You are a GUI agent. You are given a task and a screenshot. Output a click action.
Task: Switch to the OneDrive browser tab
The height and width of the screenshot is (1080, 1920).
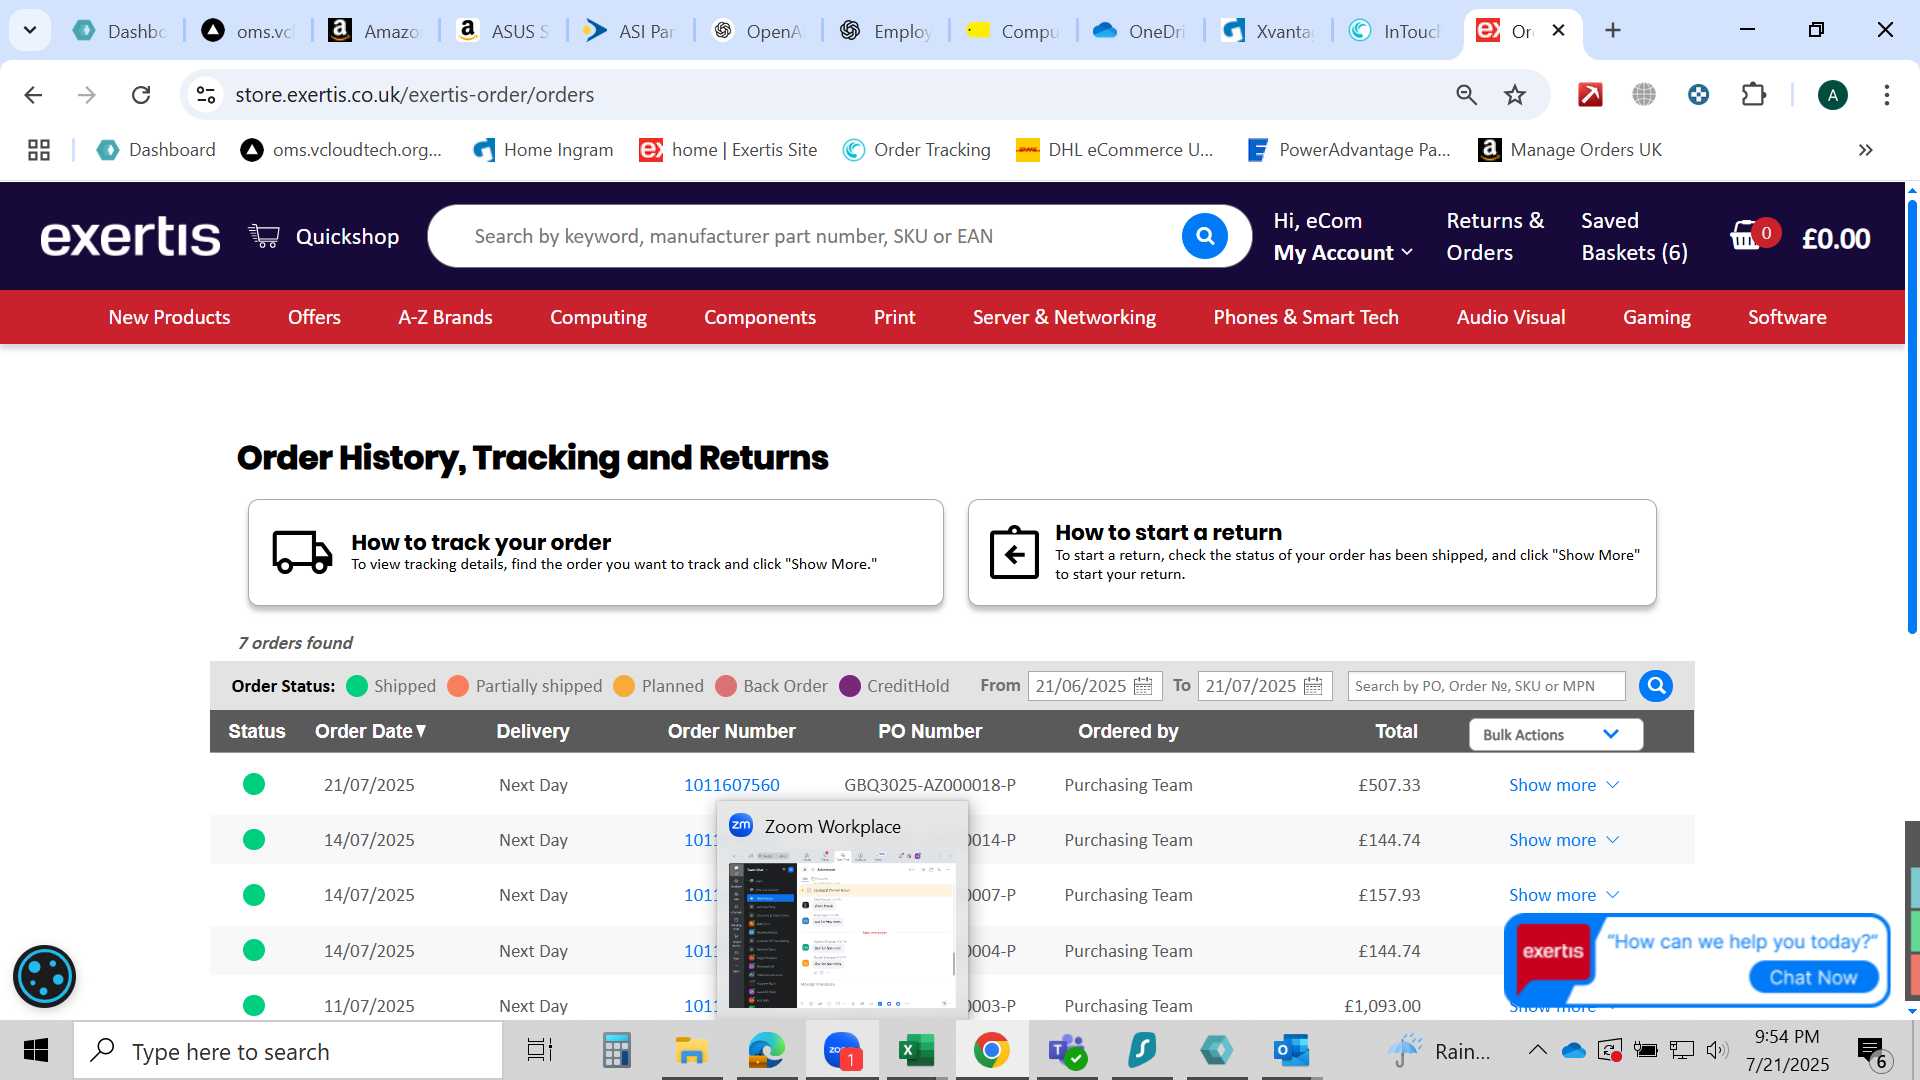pos(1140,30)
